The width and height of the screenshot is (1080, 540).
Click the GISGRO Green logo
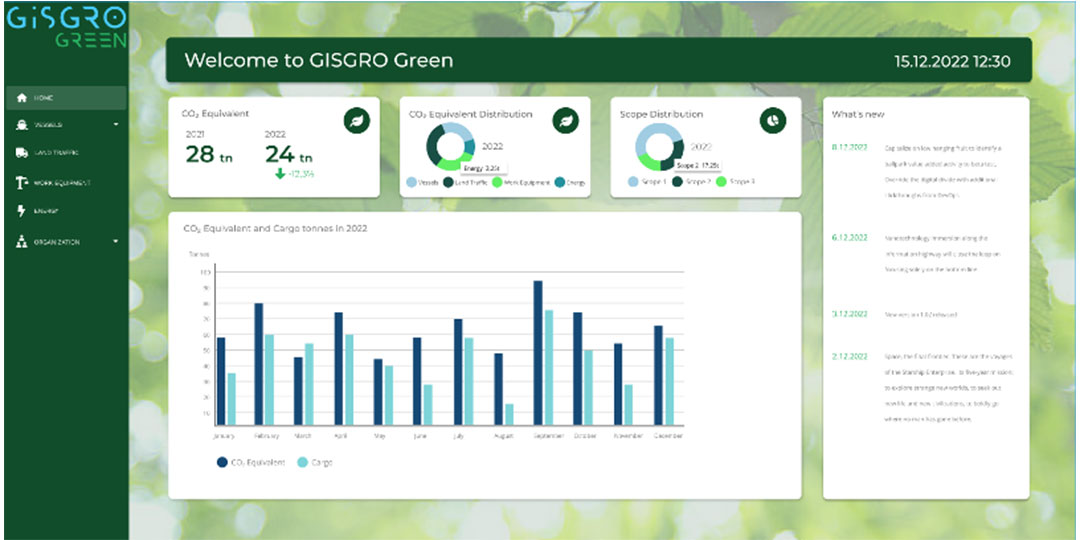point(66,28)
